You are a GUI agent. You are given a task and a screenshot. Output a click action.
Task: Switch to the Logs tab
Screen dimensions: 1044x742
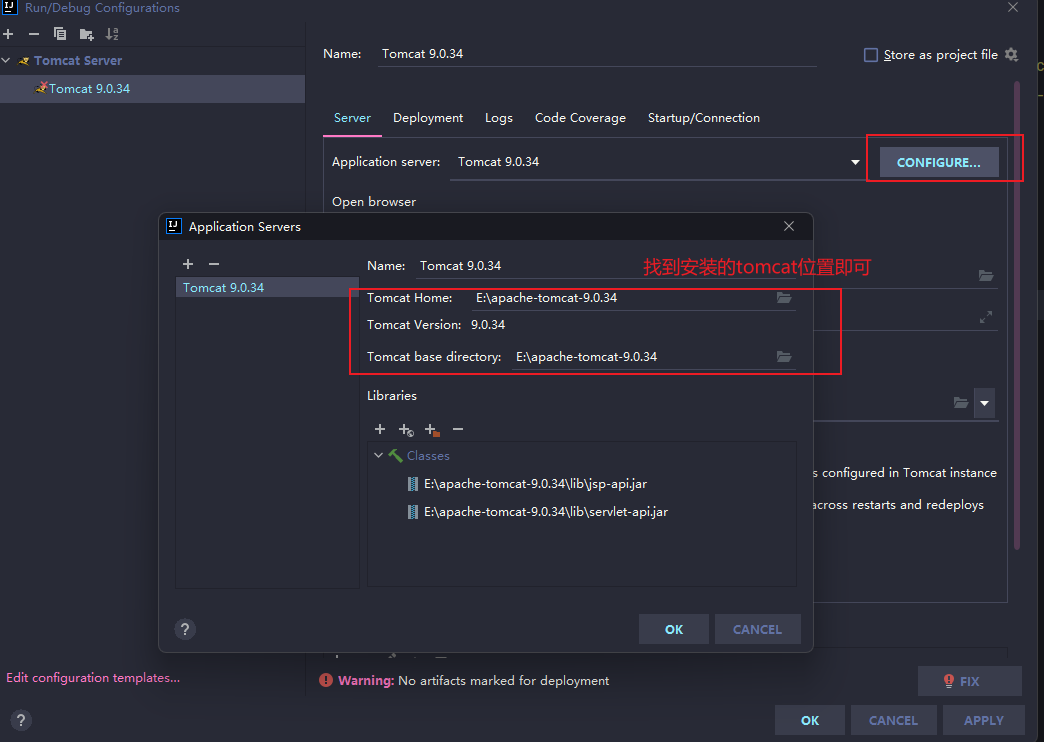[499, 118]
